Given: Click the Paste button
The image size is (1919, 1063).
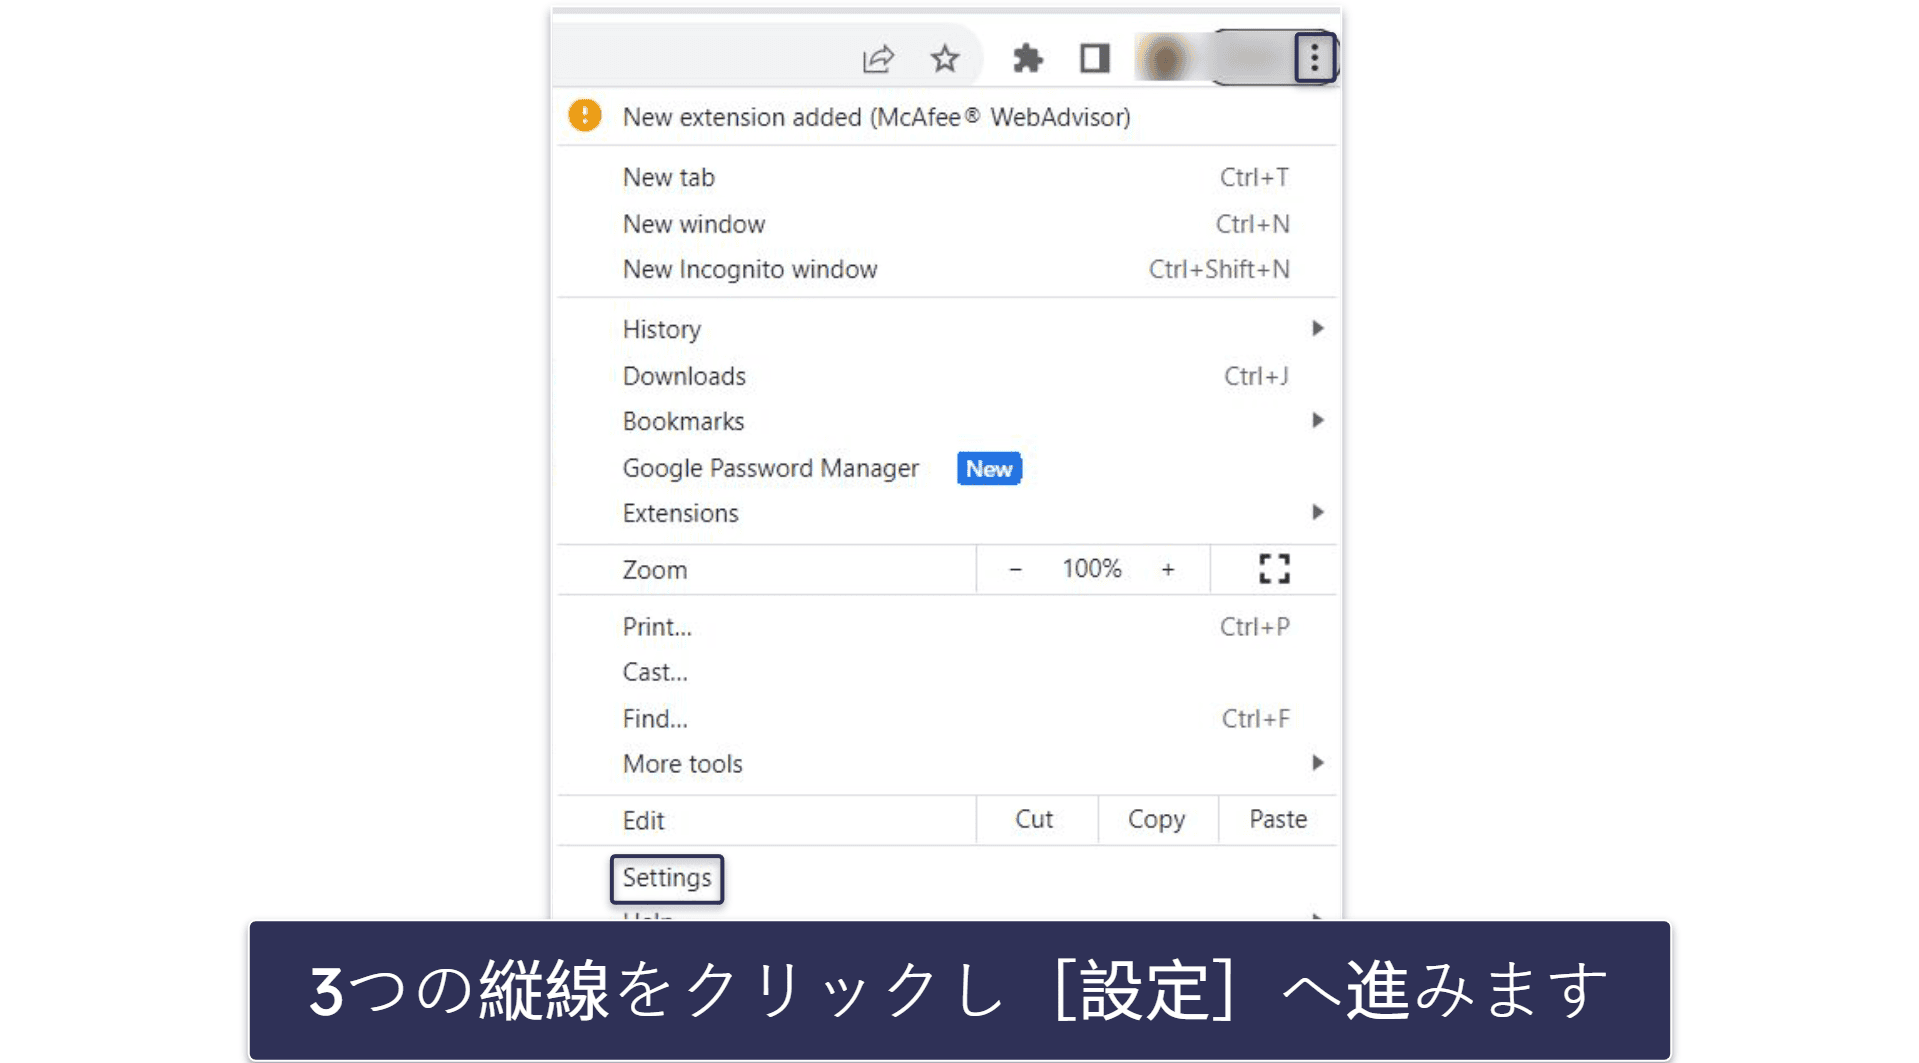Looking at the screenshot, I should (x=1278, y=820).
